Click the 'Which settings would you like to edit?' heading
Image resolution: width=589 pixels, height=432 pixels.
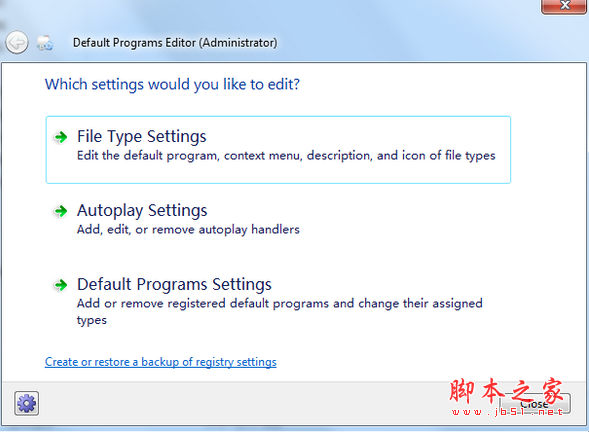click(x=172, y=85)
